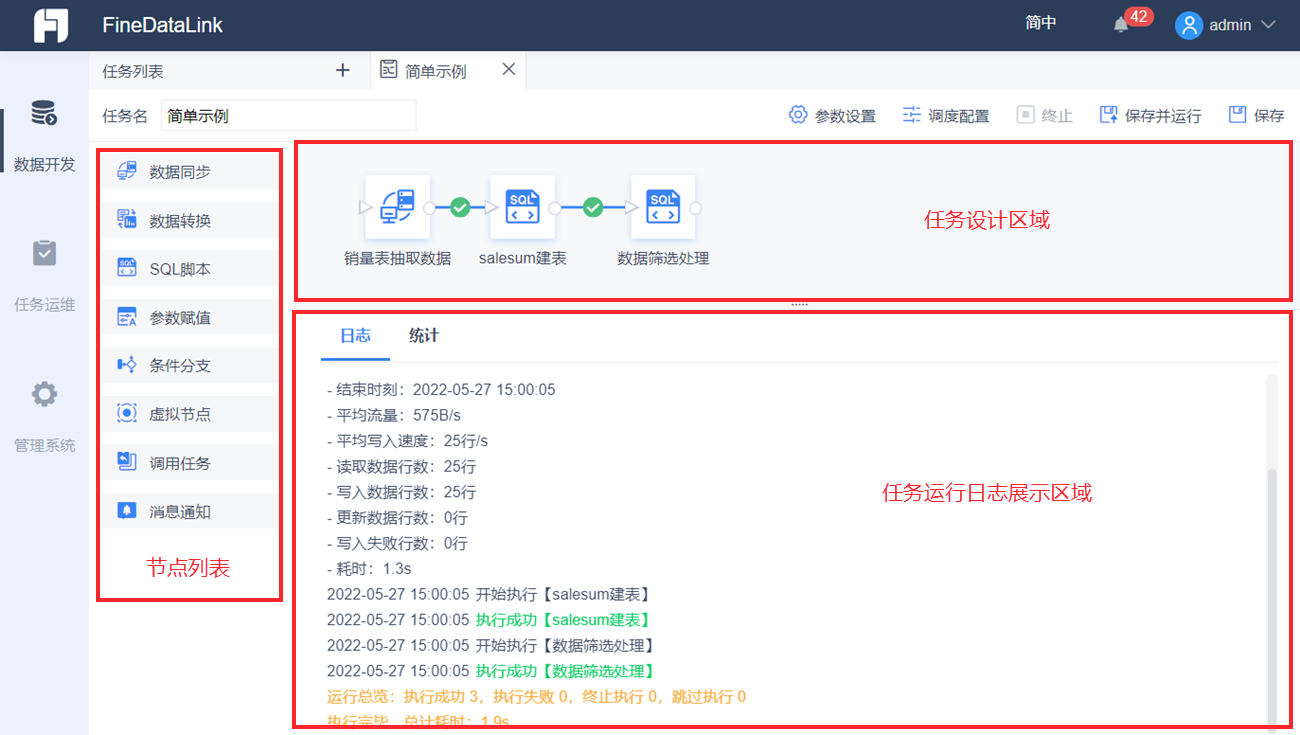Expand the admin user dropdown
Screen dimensions: 1300x735
pos(1226,25)
